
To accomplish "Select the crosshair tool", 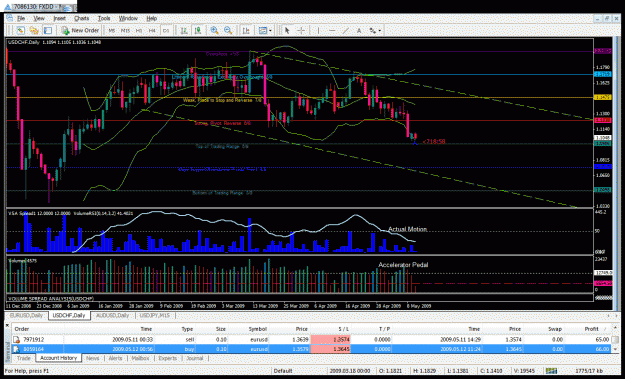I will click(301, 30).
